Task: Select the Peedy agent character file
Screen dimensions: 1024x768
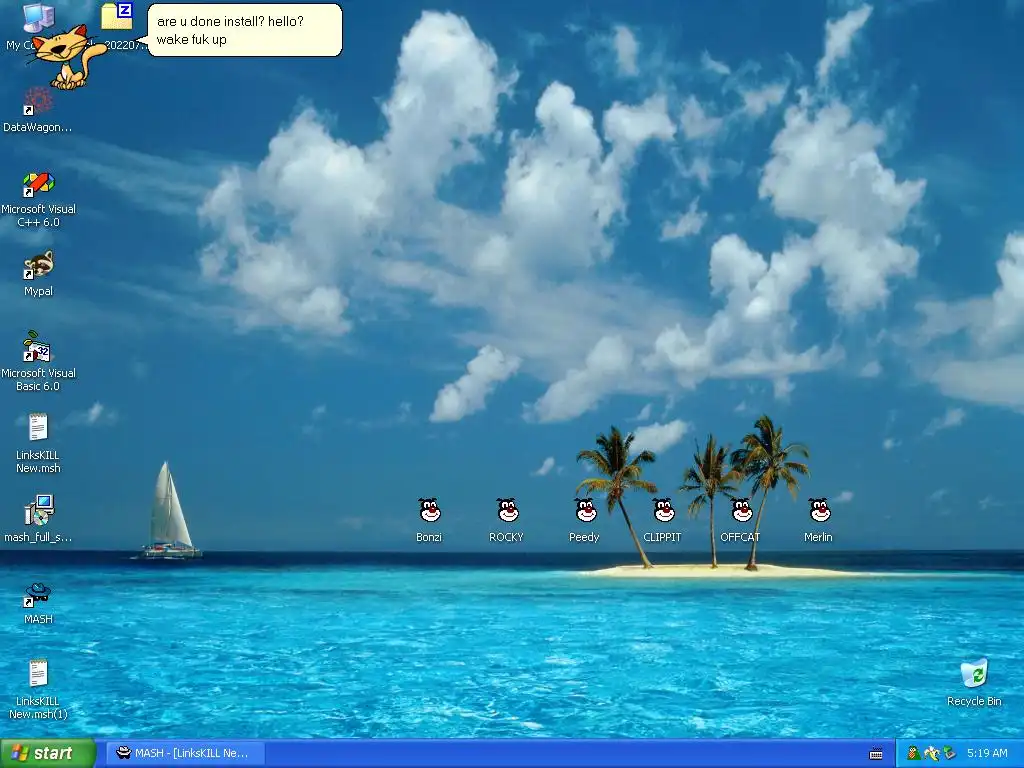Action: [584, 520]
